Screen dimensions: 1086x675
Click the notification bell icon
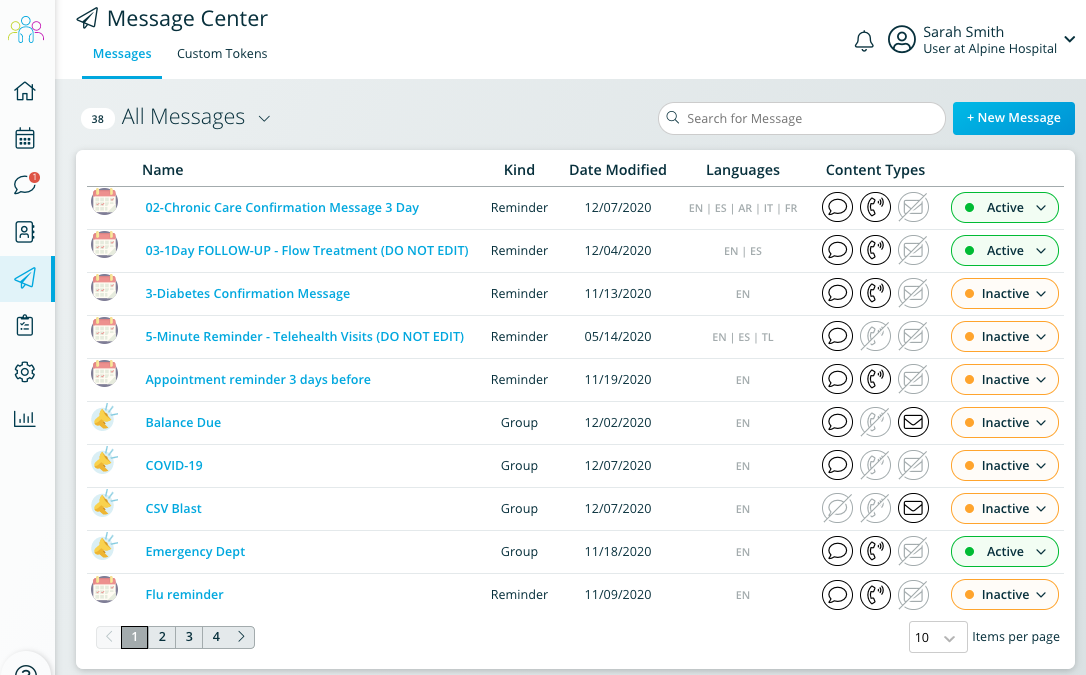(x=864, y=41)
